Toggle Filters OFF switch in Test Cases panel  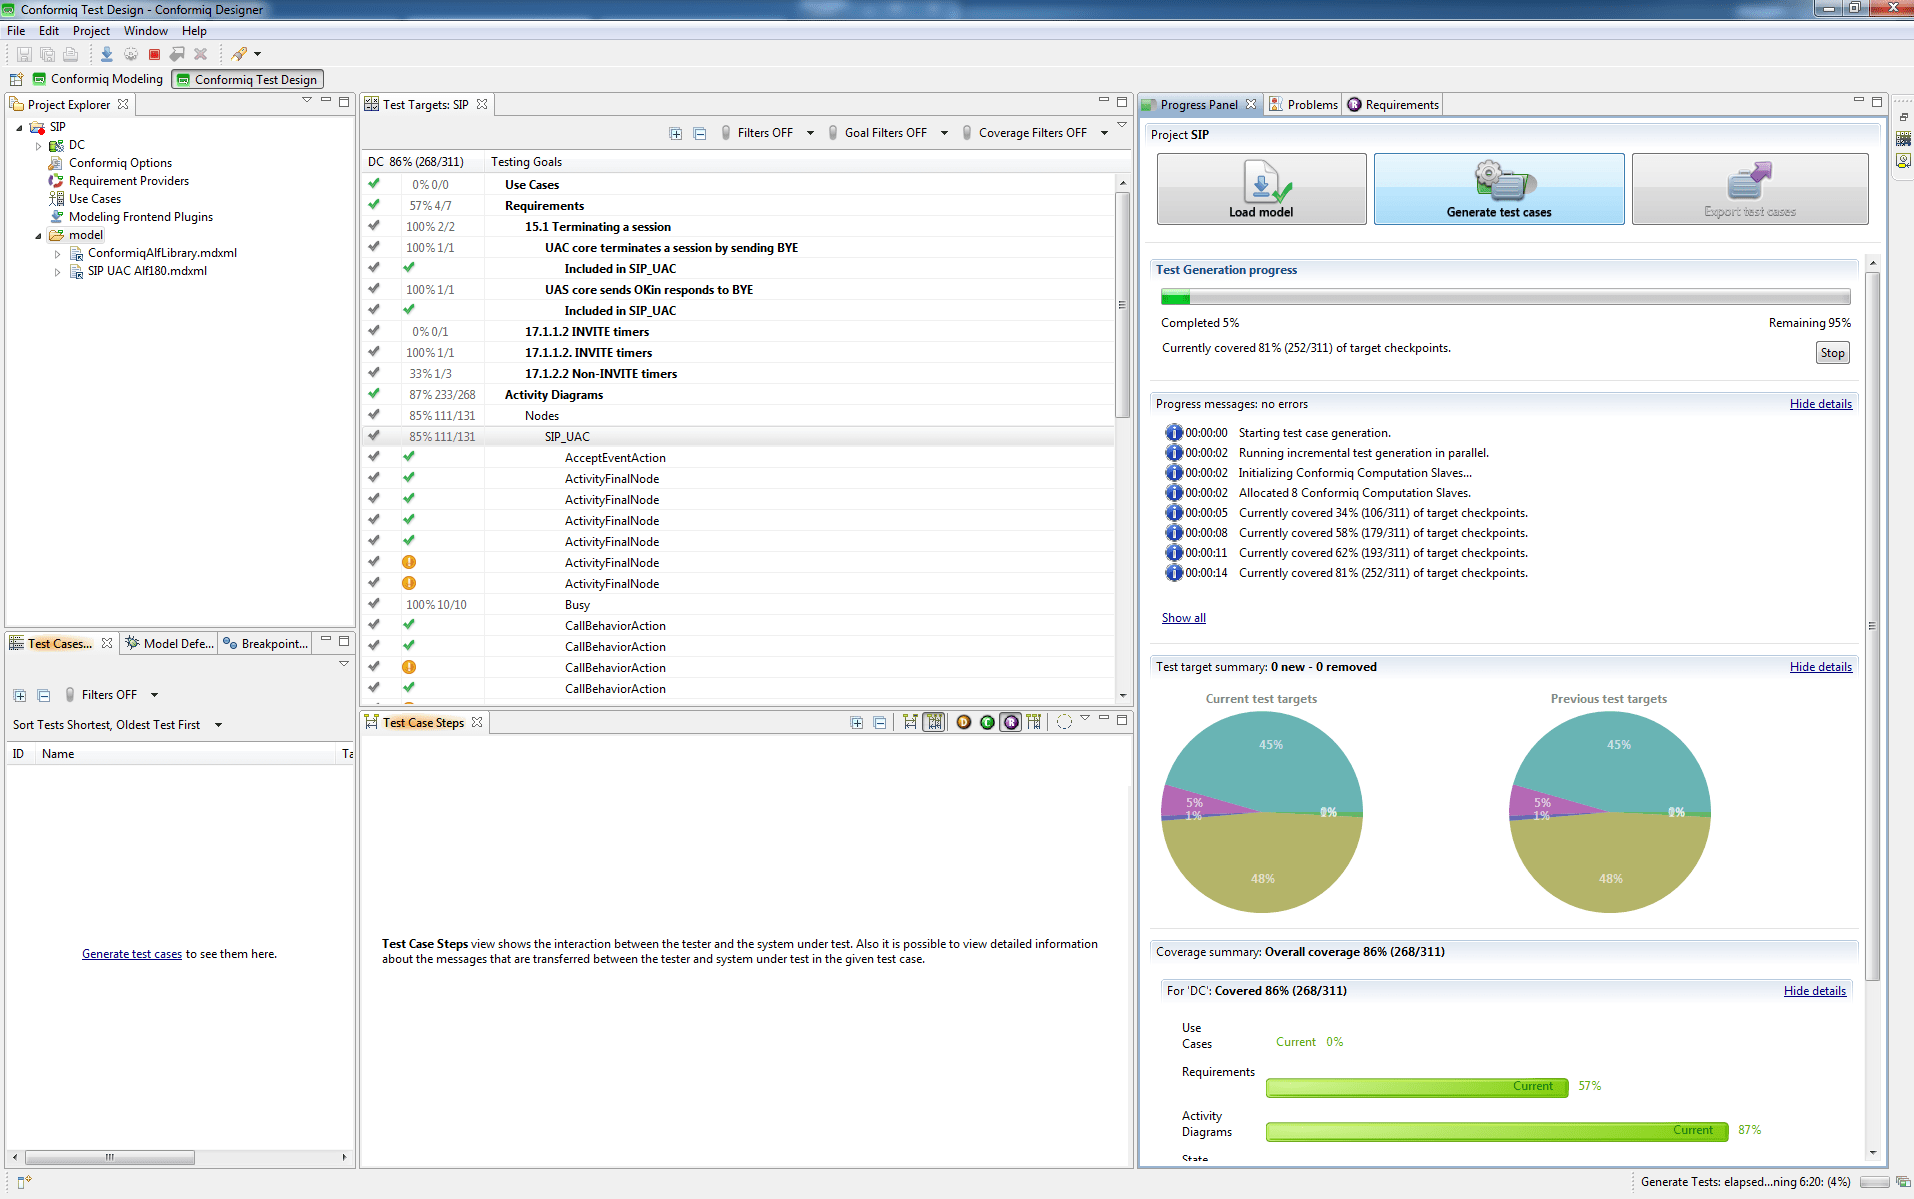pyautogui.click(x=70, y=695)
